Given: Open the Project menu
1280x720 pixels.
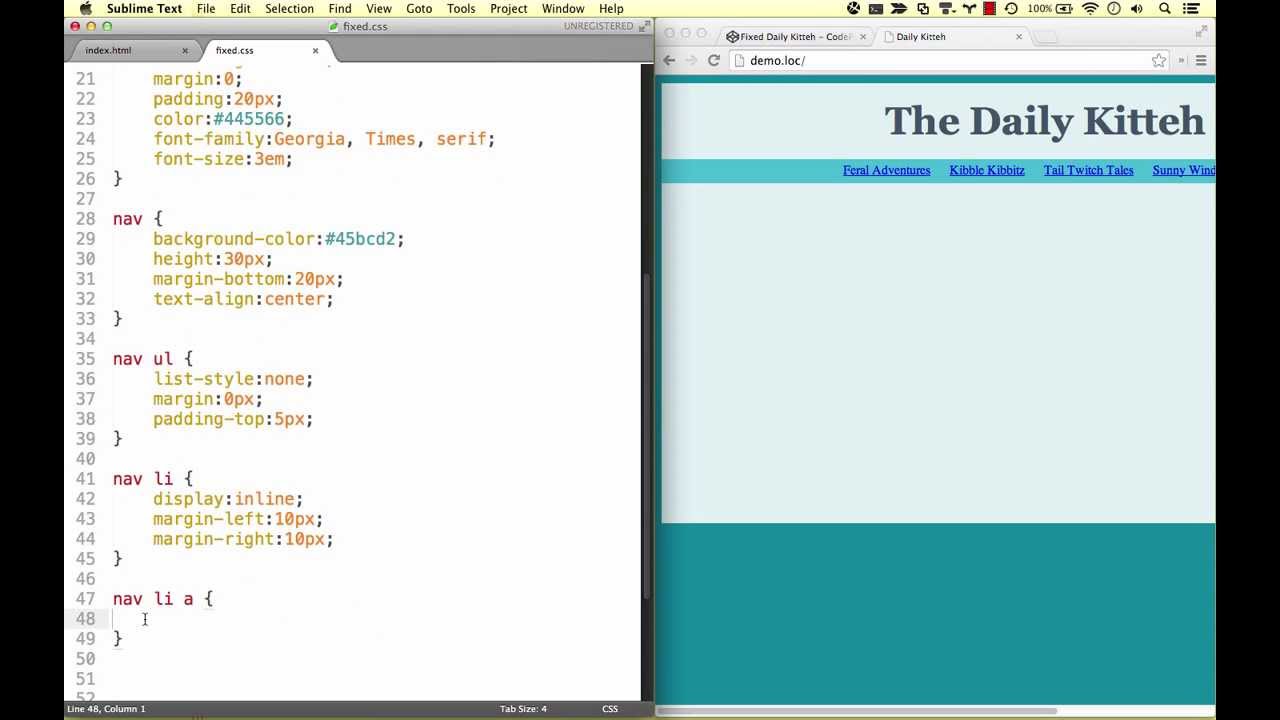Looking at the screenshot, I should pos(508,8).
